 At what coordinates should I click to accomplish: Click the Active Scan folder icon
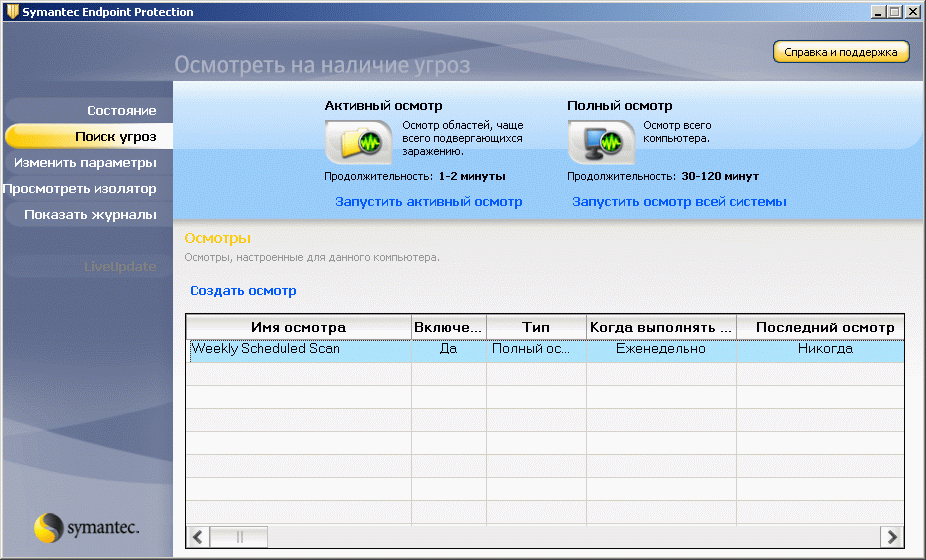(358, 142)
